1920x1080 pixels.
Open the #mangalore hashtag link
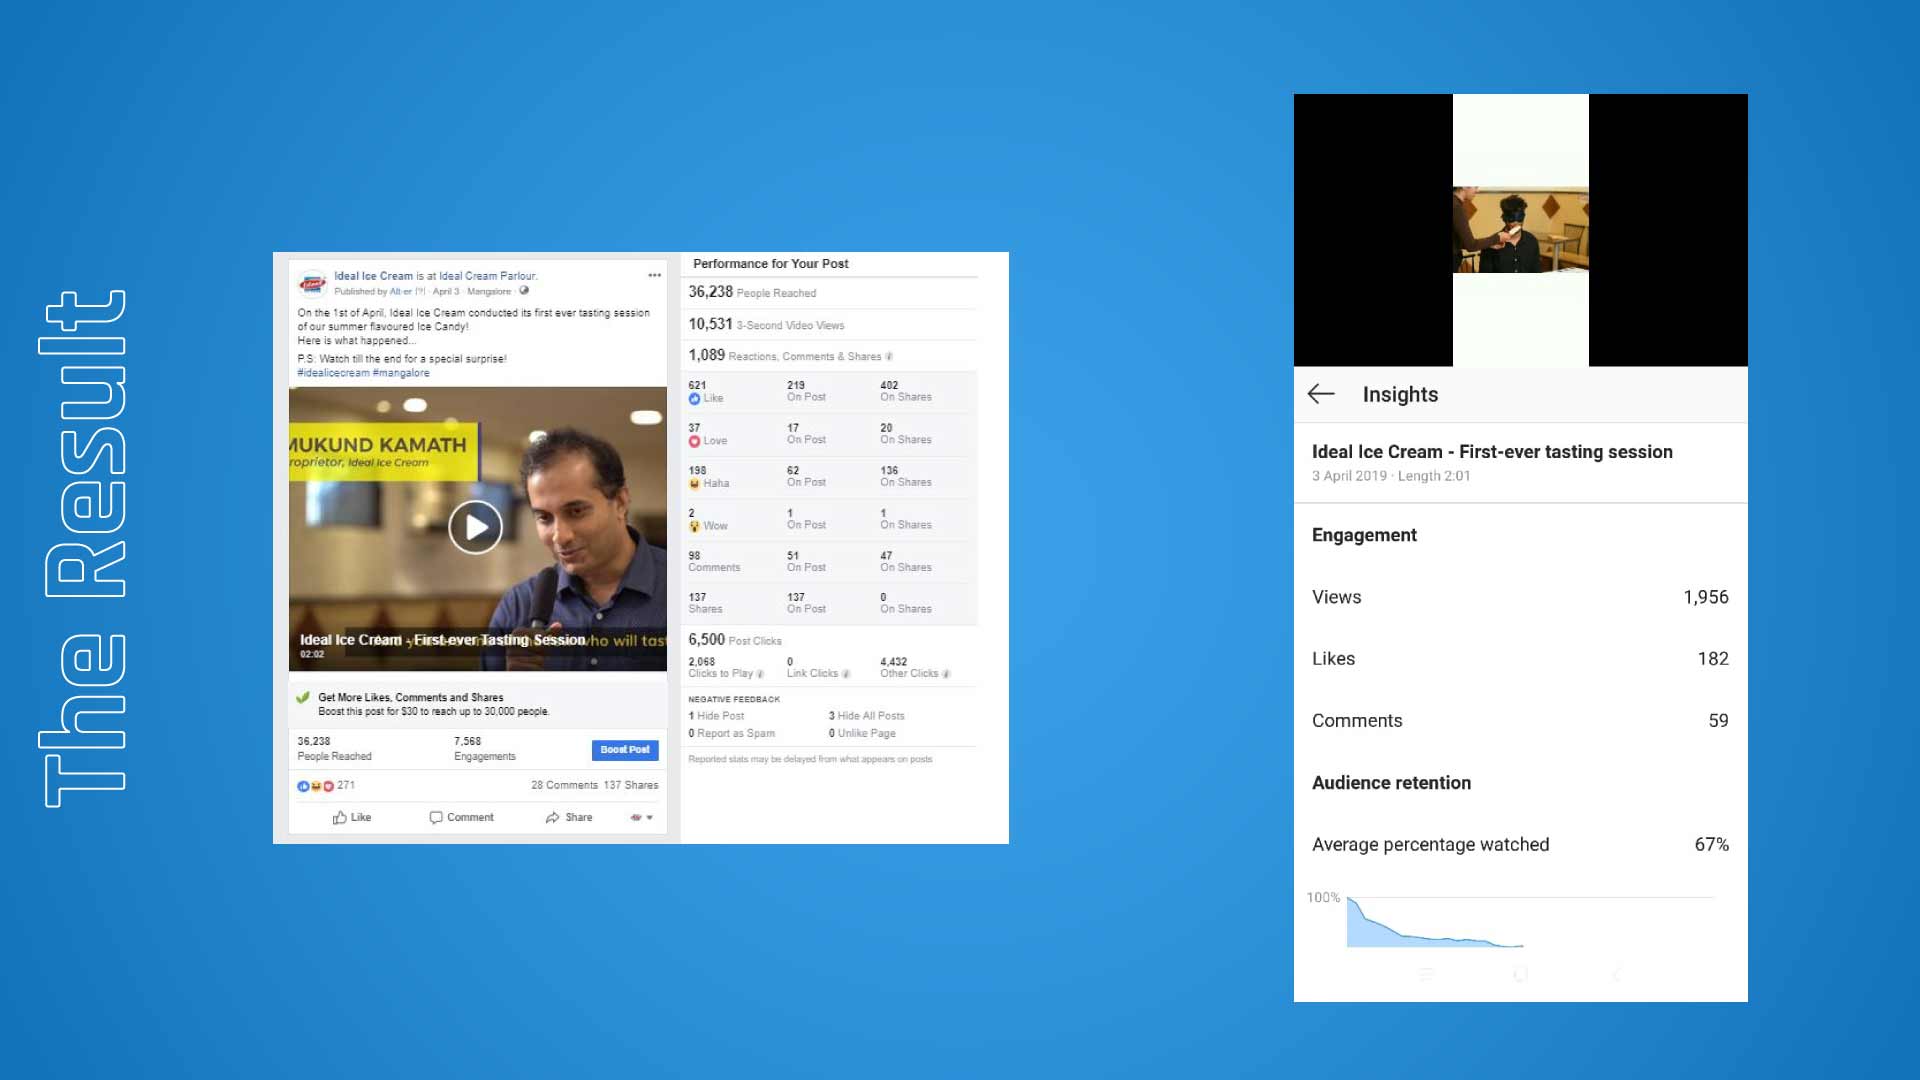(x=401, y=373)
